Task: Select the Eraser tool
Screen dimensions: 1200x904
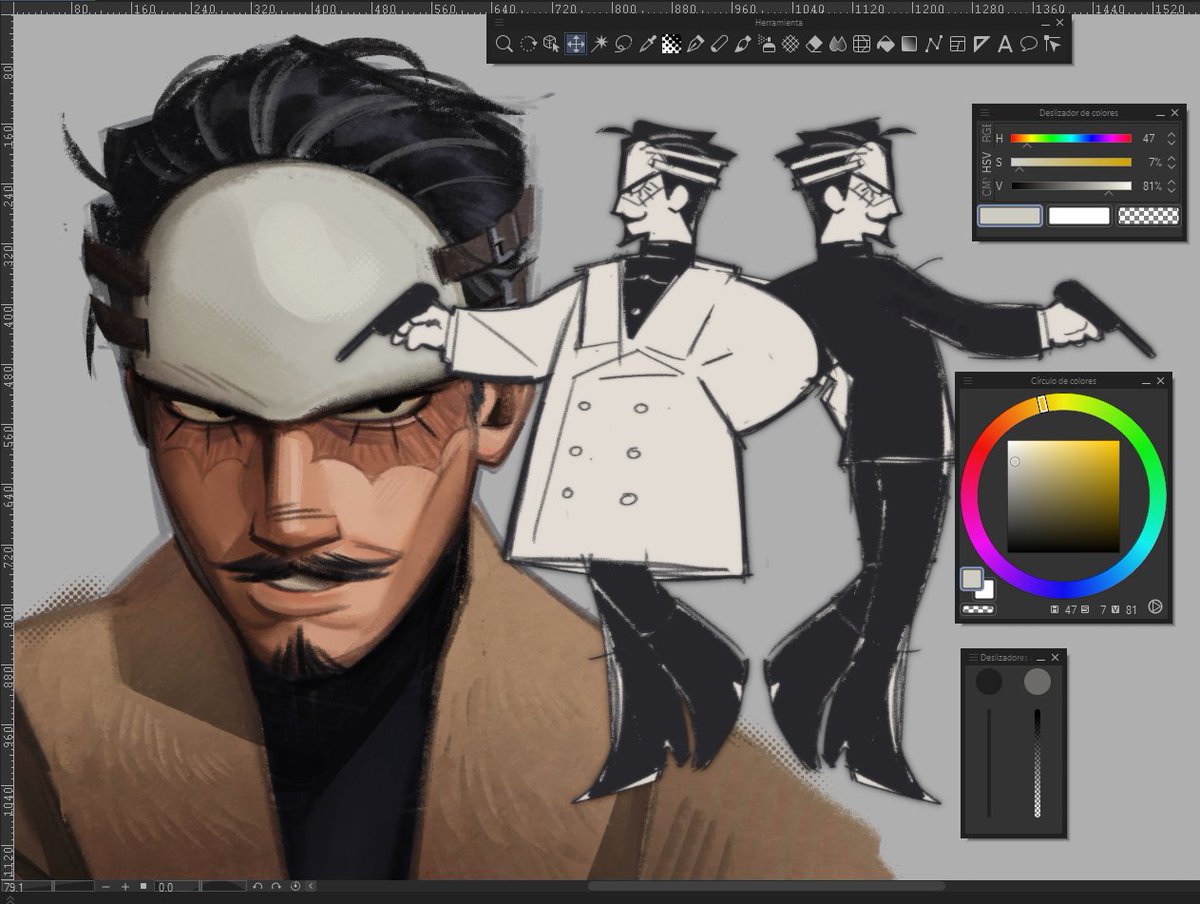Action: click(x=814, y=43)
